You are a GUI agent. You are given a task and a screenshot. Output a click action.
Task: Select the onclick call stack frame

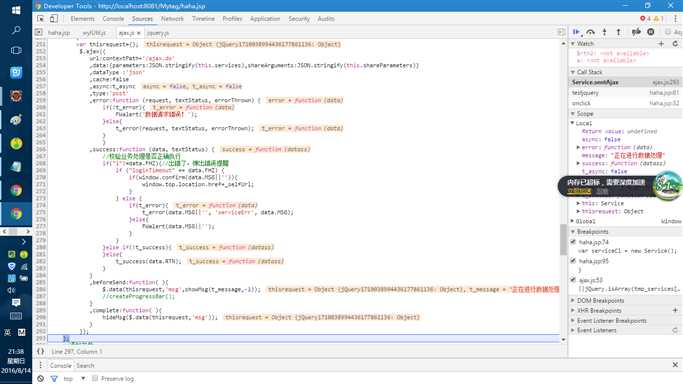626,103
